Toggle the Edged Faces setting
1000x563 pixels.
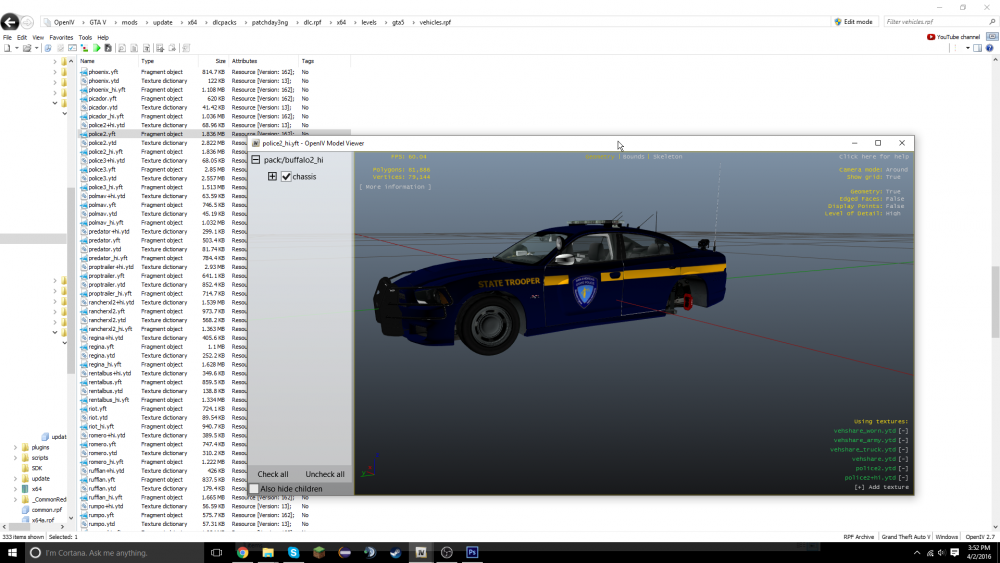870,199
